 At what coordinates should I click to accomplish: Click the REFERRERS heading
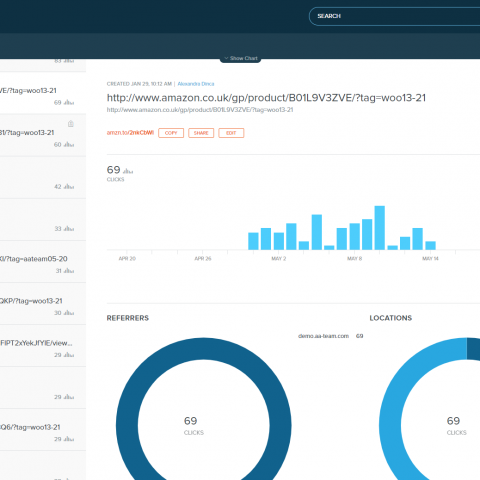coord(128,318)
